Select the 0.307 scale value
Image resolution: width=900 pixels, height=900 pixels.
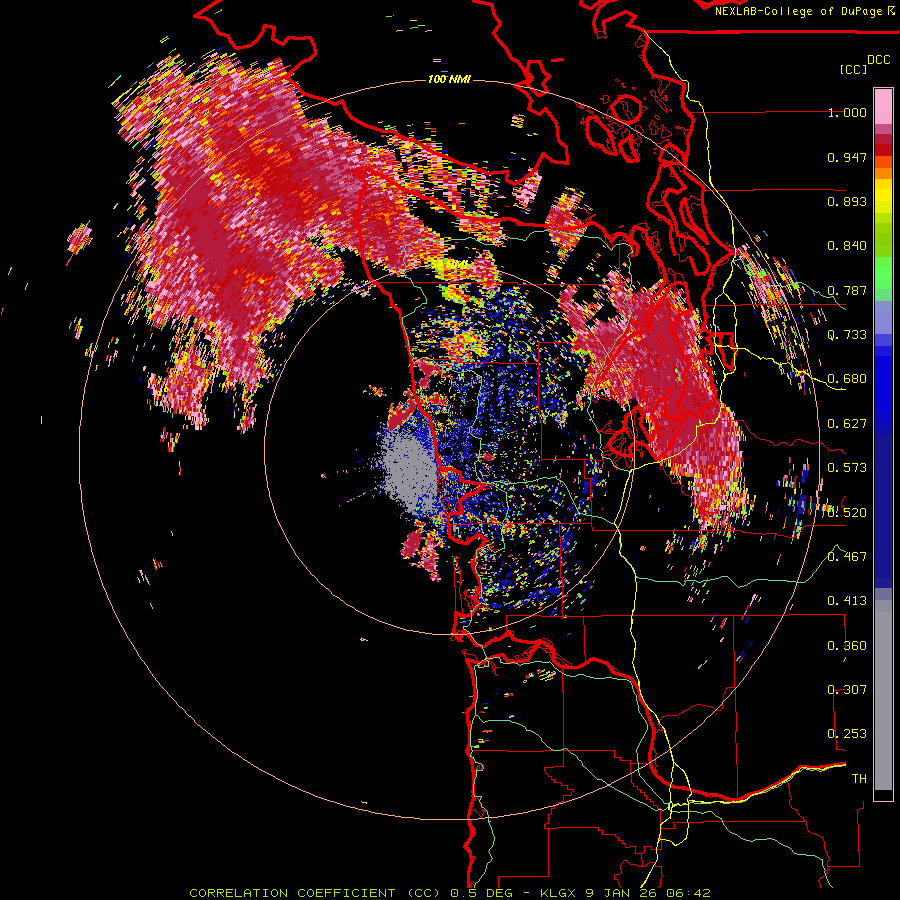tap(847, 690)
